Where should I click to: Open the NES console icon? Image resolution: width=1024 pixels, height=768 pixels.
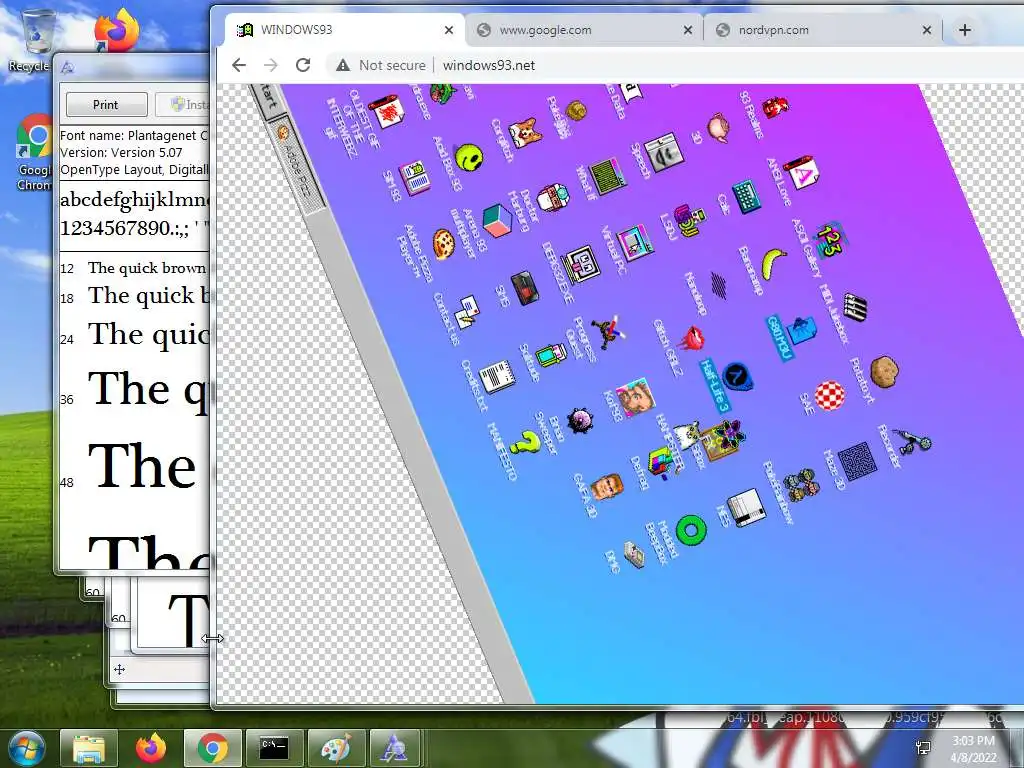(746, 507)
